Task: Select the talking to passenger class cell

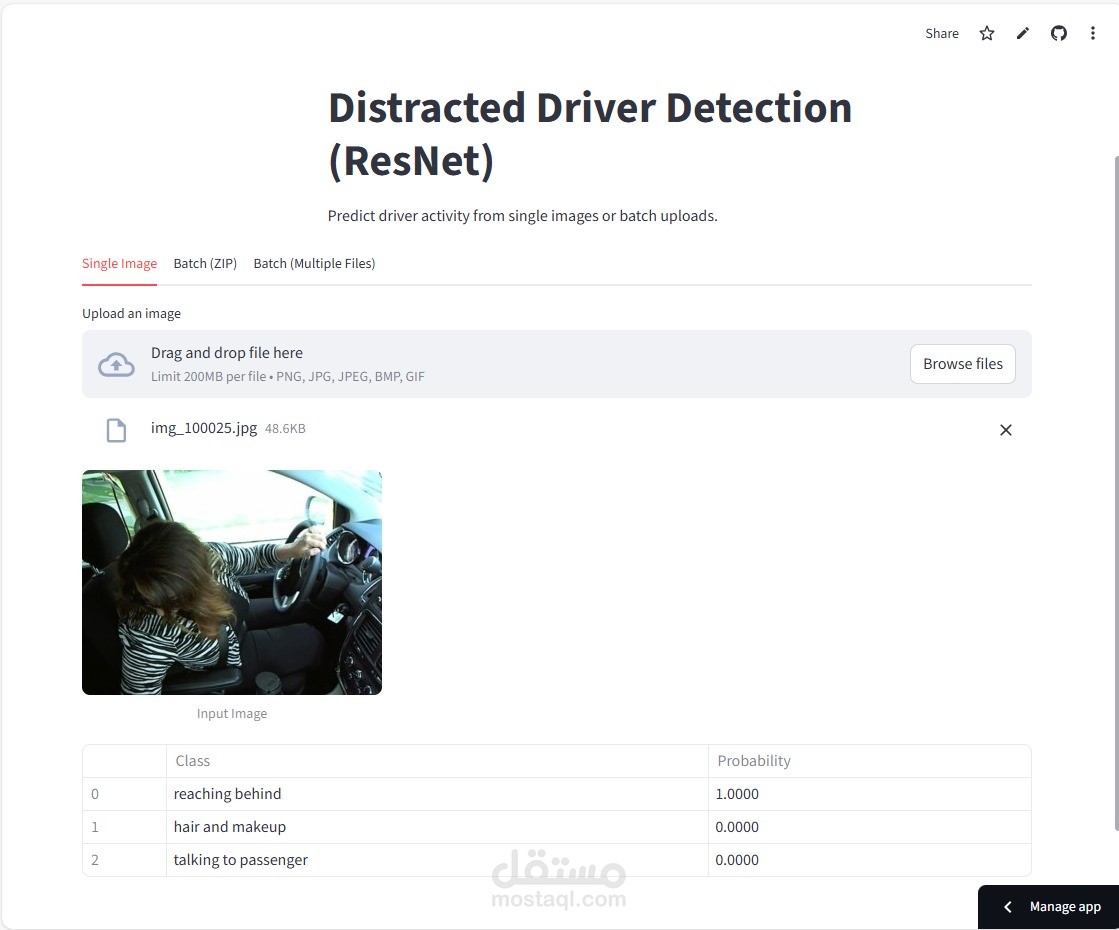Action: coord(437,859)
